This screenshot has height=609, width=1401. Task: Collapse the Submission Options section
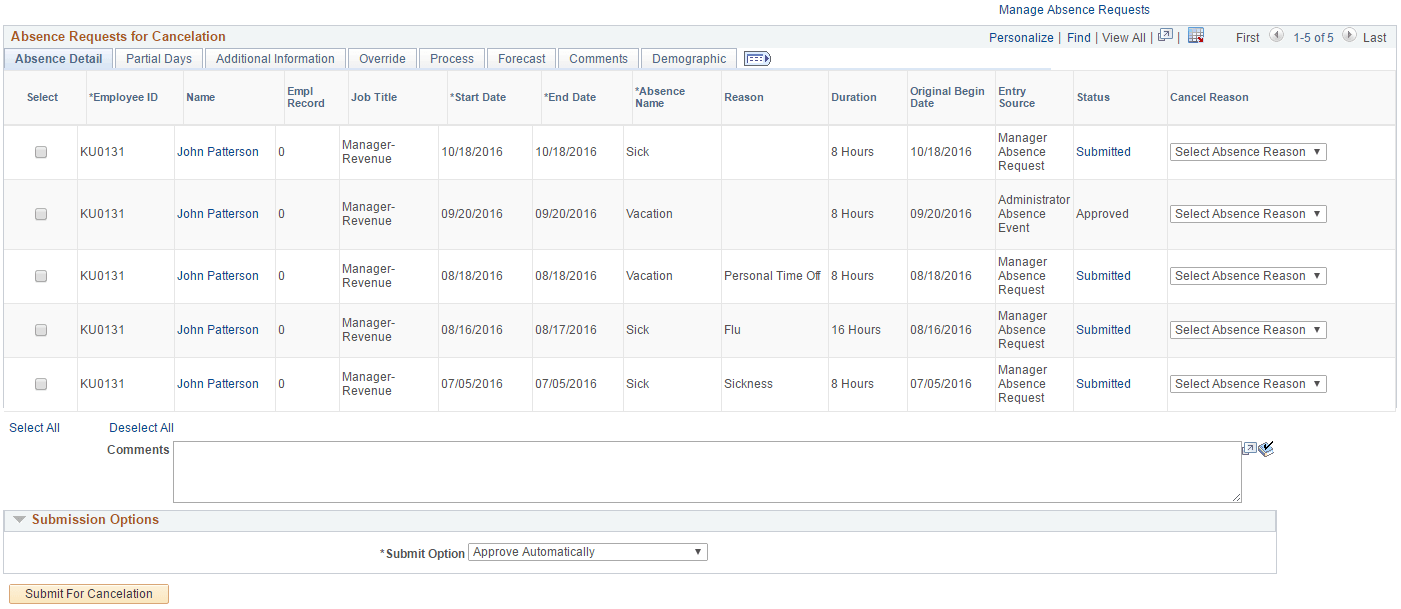[21, 519]
